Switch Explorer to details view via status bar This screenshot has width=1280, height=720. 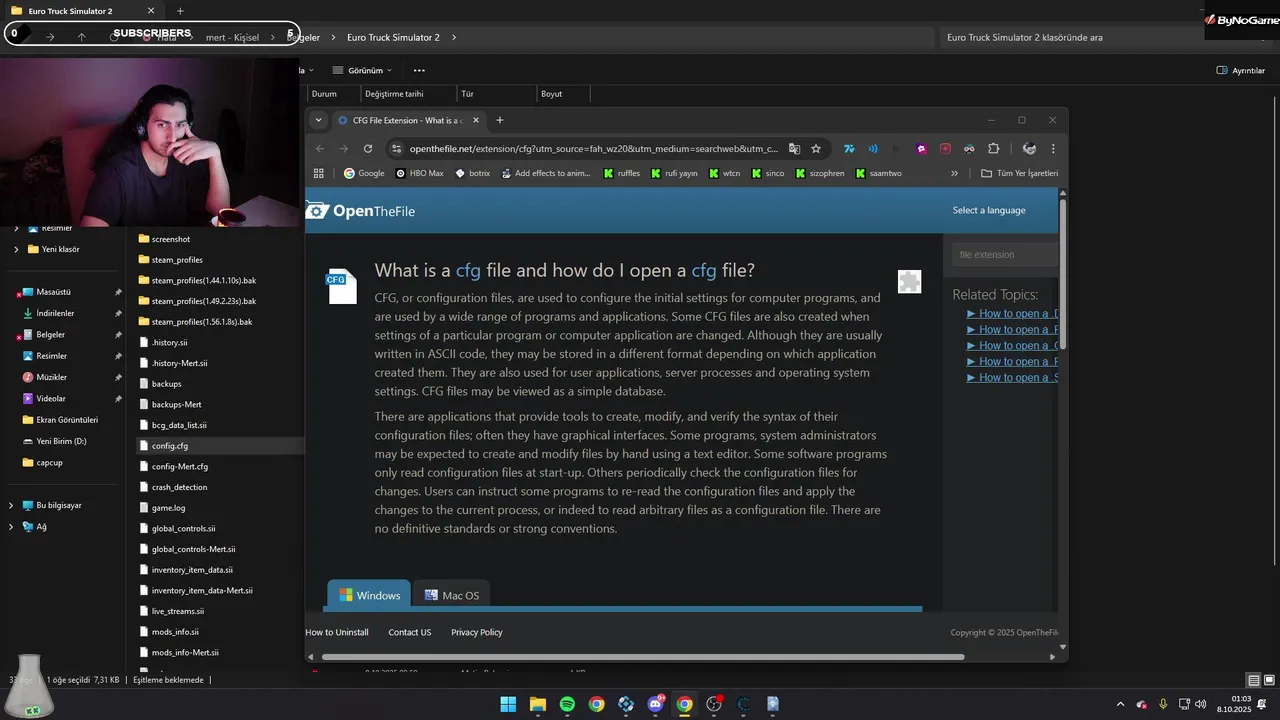coord(1254,680)
